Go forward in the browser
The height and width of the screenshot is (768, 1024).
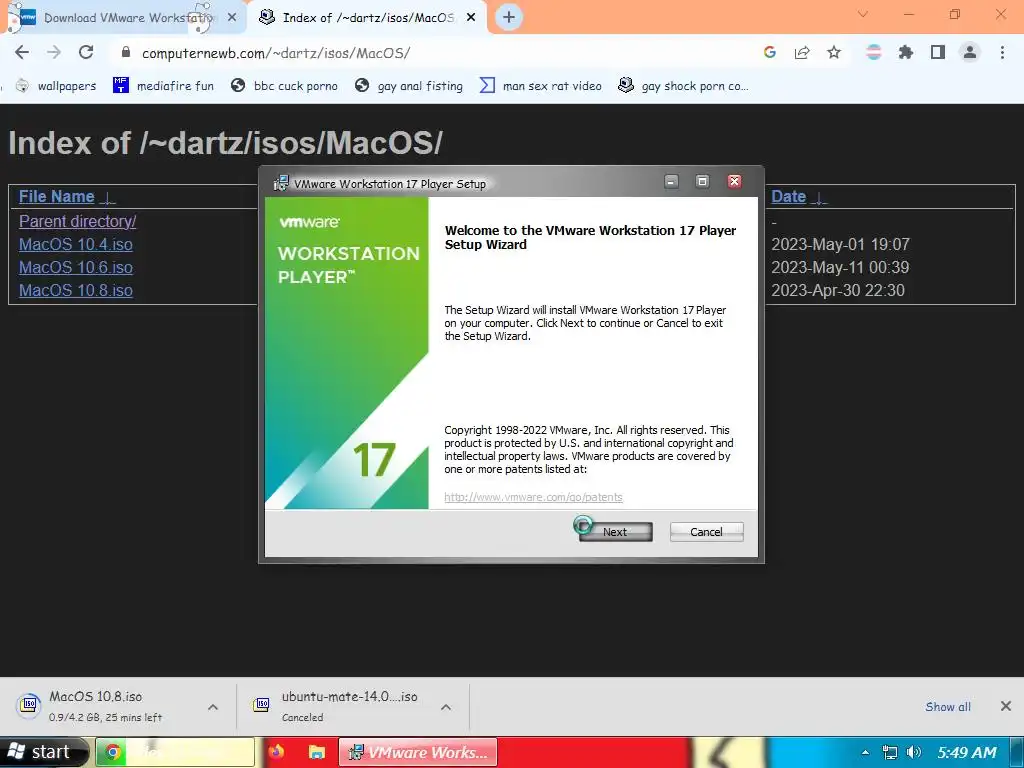(54, 52)
